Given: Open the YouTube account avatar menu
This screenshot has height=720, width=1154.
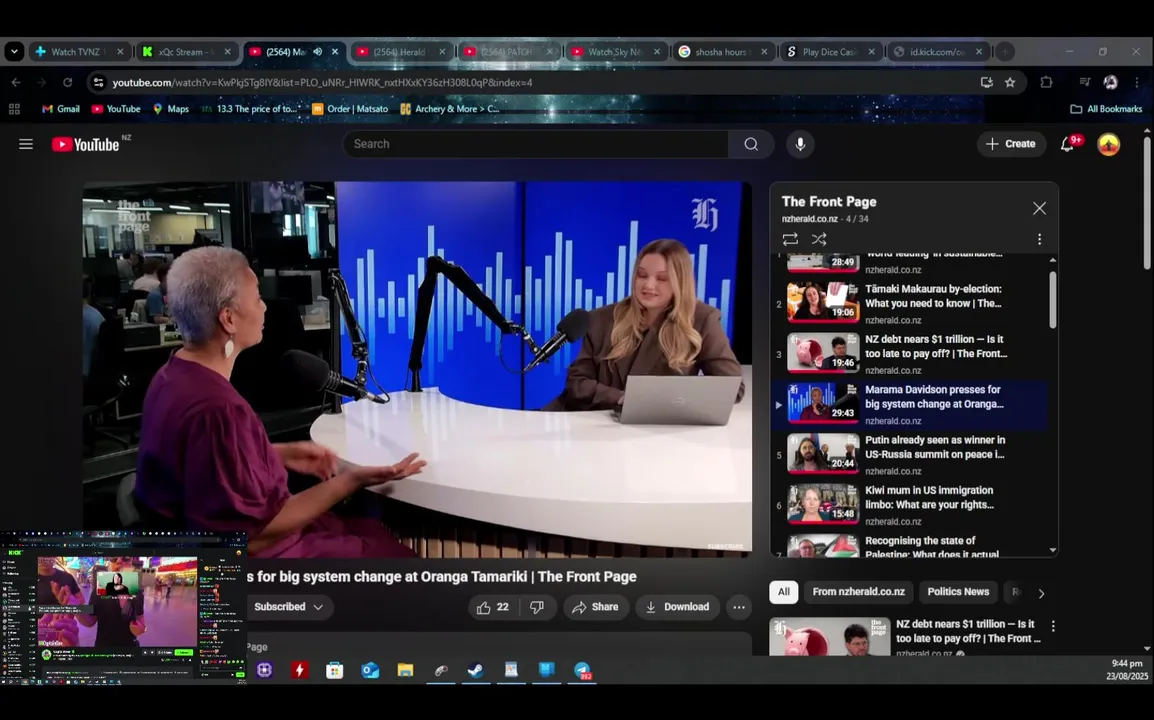Looking at the screenshot, I should point(1108,144).
